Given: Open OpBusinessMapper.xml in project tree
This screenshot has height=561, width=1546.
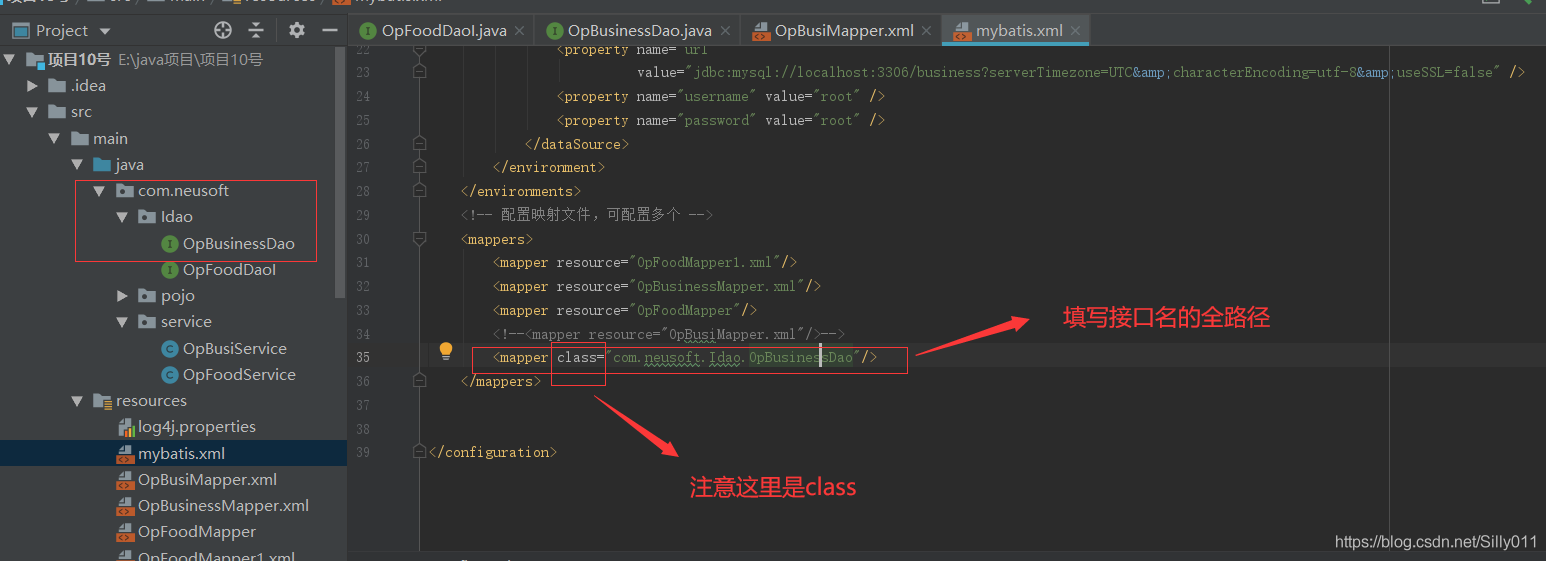Looking at the screenshot, I should [x=223, y=505].
